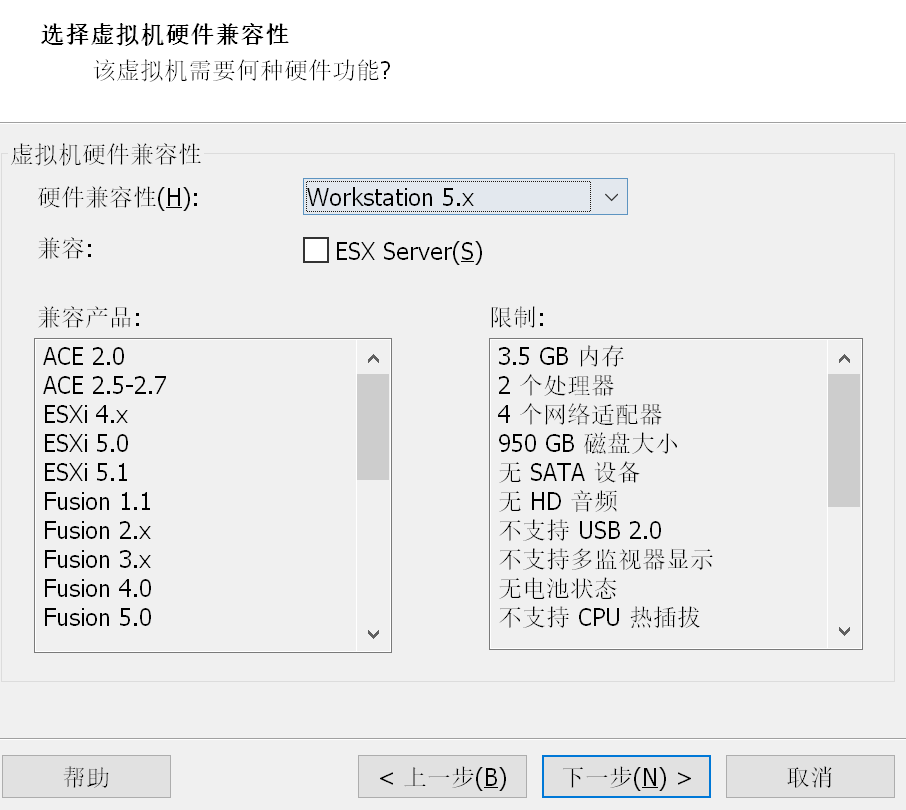Click the limitations list scrollbar thumb

coord(844,440)
